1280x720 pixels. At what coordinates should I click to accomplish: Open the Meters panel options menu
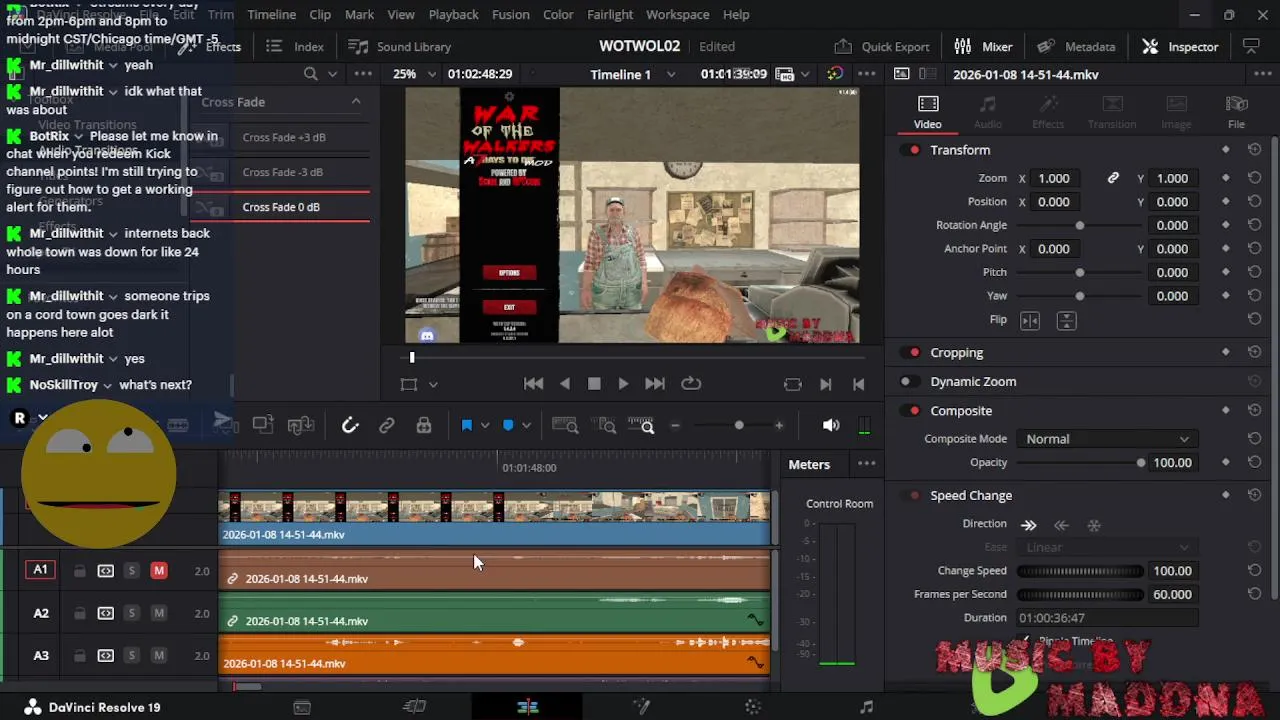pyautogui.click(x=867, y=464)
